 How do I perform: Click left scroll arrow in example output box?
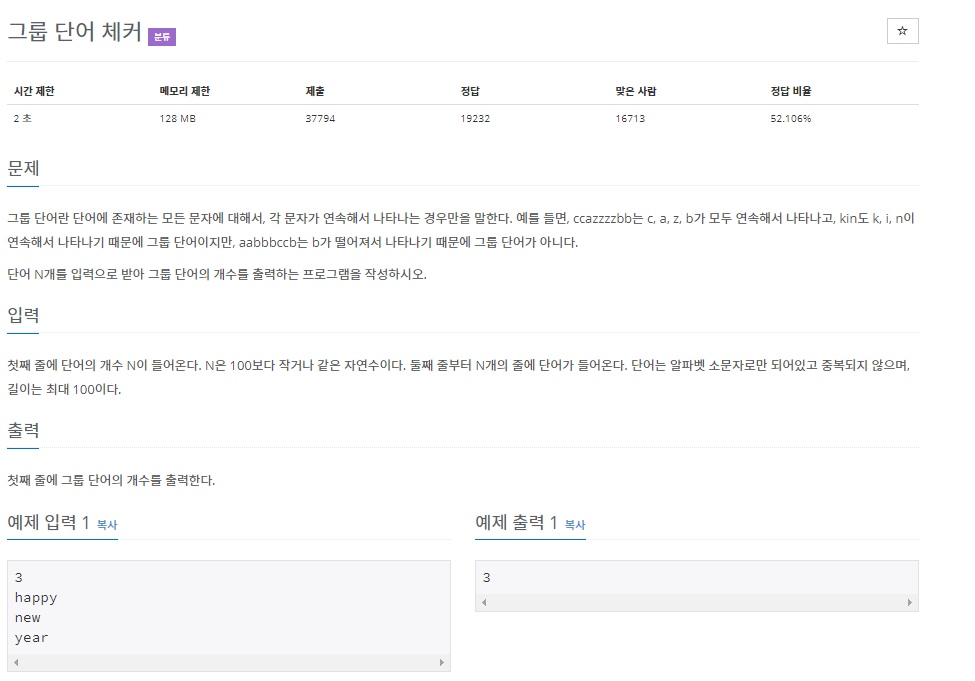point(484,602)
